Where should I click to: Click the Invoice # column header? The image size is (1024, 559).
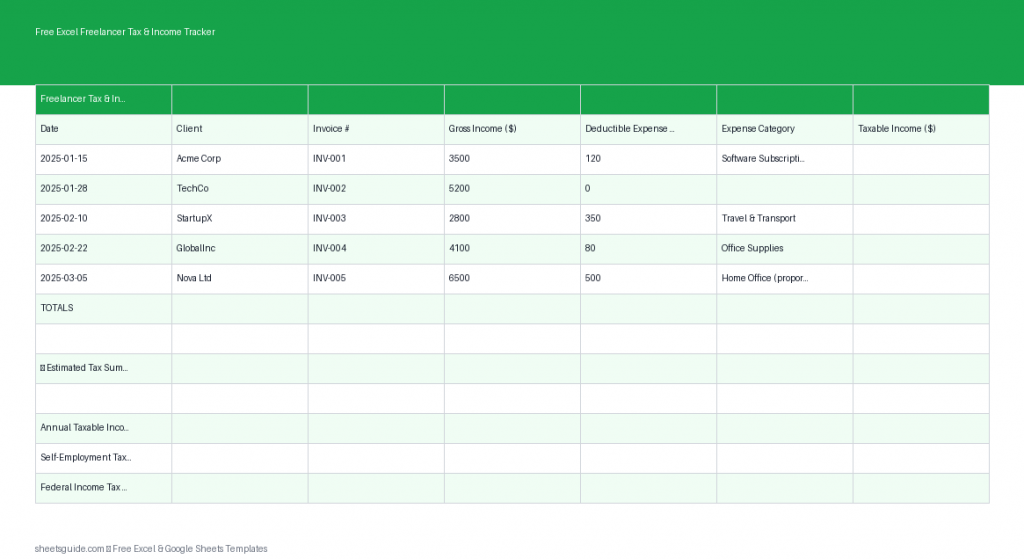[375, 129]
